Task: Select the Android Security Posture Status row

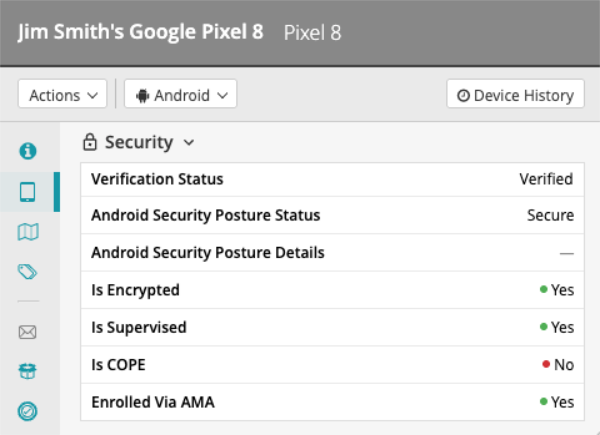Action: pos(331,216)
